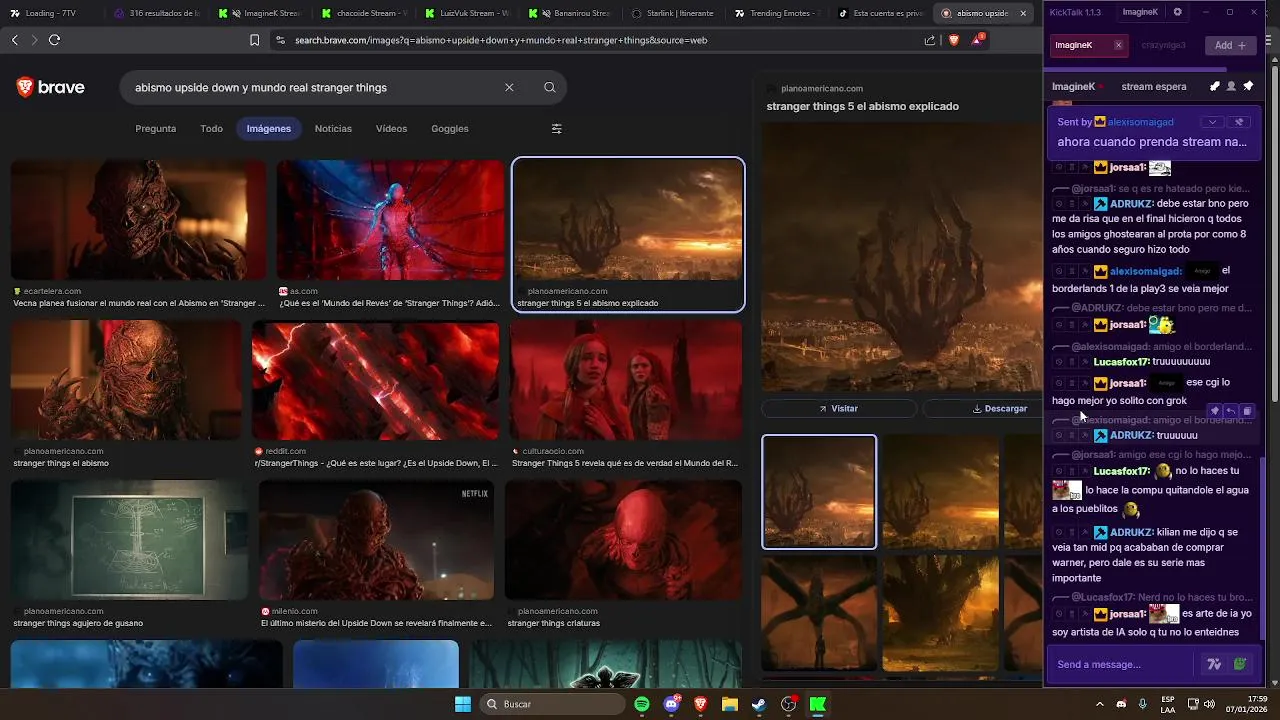Viewport: 1280px width, 720px height.
Task: Open the stream info rocket icon in KickTalk
Action: [1215, 86]
